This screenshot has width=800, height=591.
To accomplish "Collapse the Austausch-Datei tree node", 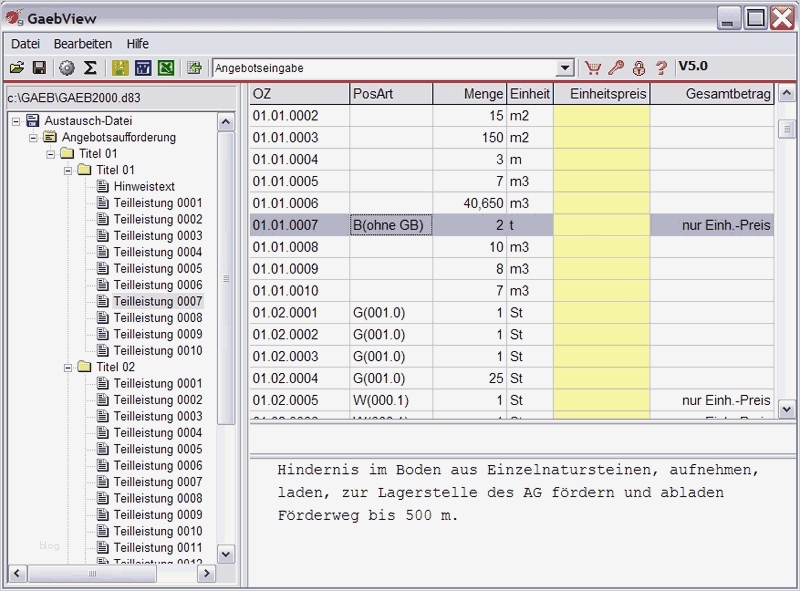I will tap(16, 121).
